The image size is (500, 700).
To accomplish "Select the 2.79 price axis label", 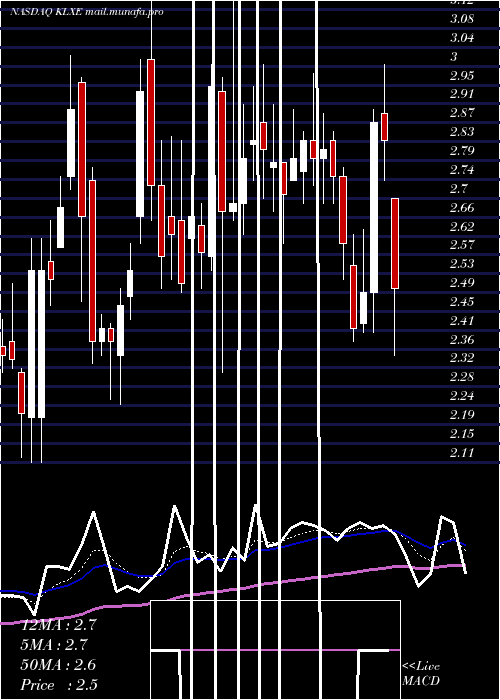I will tap(462, 151).
